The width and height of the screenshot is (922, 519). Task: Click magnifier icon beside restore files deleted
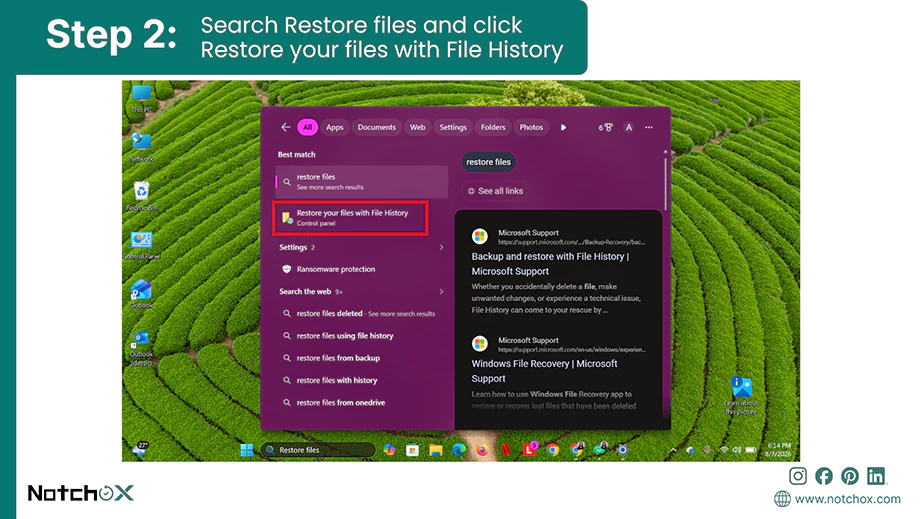(287, 314)
